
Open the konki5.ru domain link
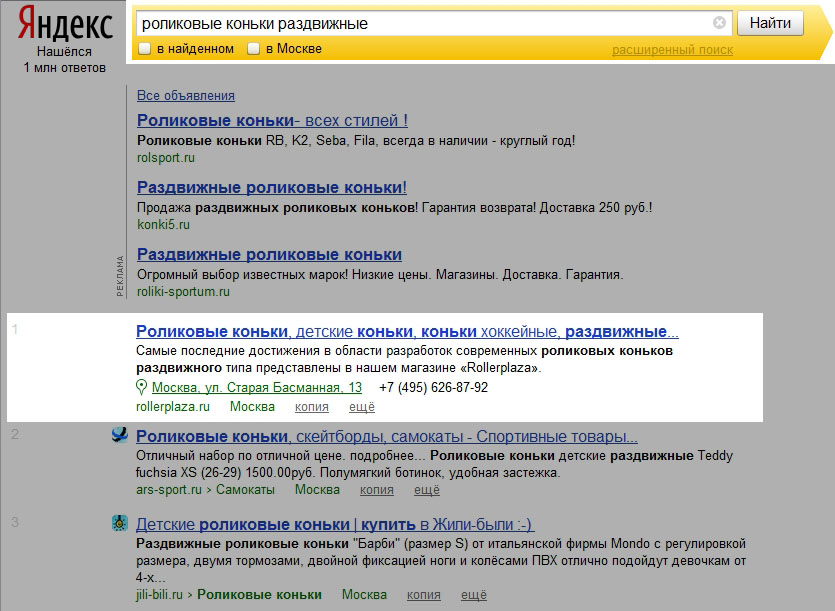[x=163, y=224]
